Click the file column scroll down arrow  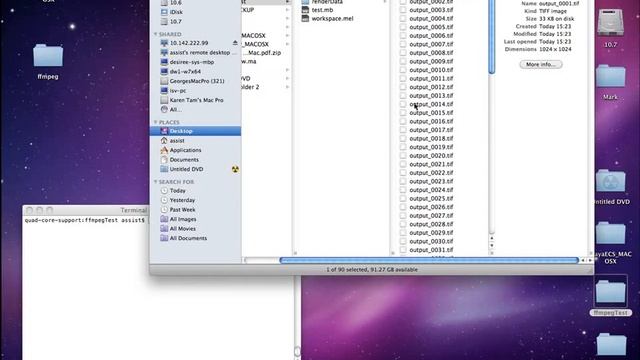tap(491, 246)
